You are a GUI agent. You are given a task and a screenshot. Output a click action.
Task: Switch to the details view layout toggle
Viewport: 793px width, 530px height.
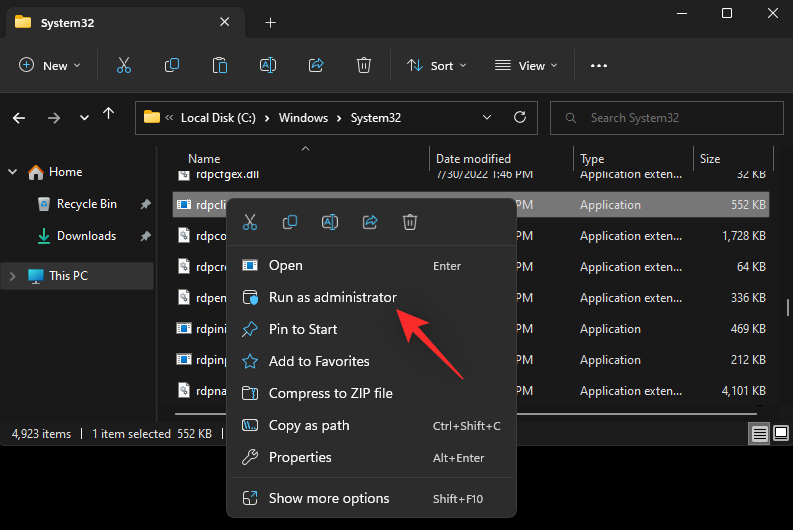[x=760, y=434]
